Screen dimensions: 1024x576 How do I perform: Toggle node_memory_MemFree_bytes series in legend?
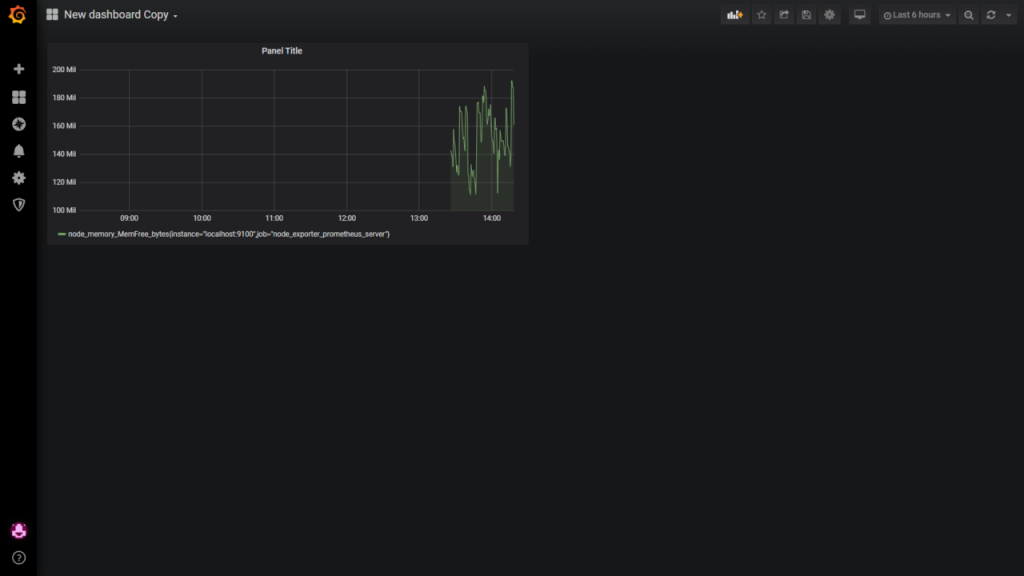click(x=228, y=234)
